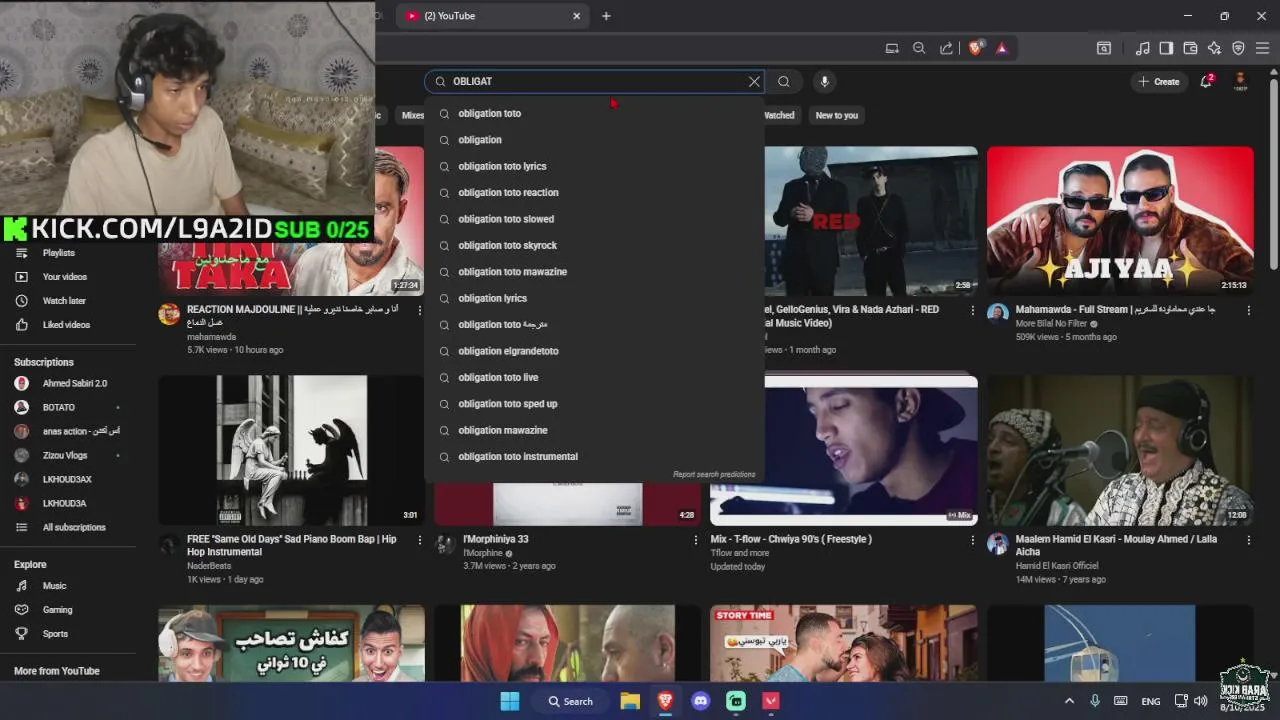Image resolution: width=1280 pixels, height=720 pixels.
Task: Open more options for Mix - T-flow video
Action: coord(972,540)
